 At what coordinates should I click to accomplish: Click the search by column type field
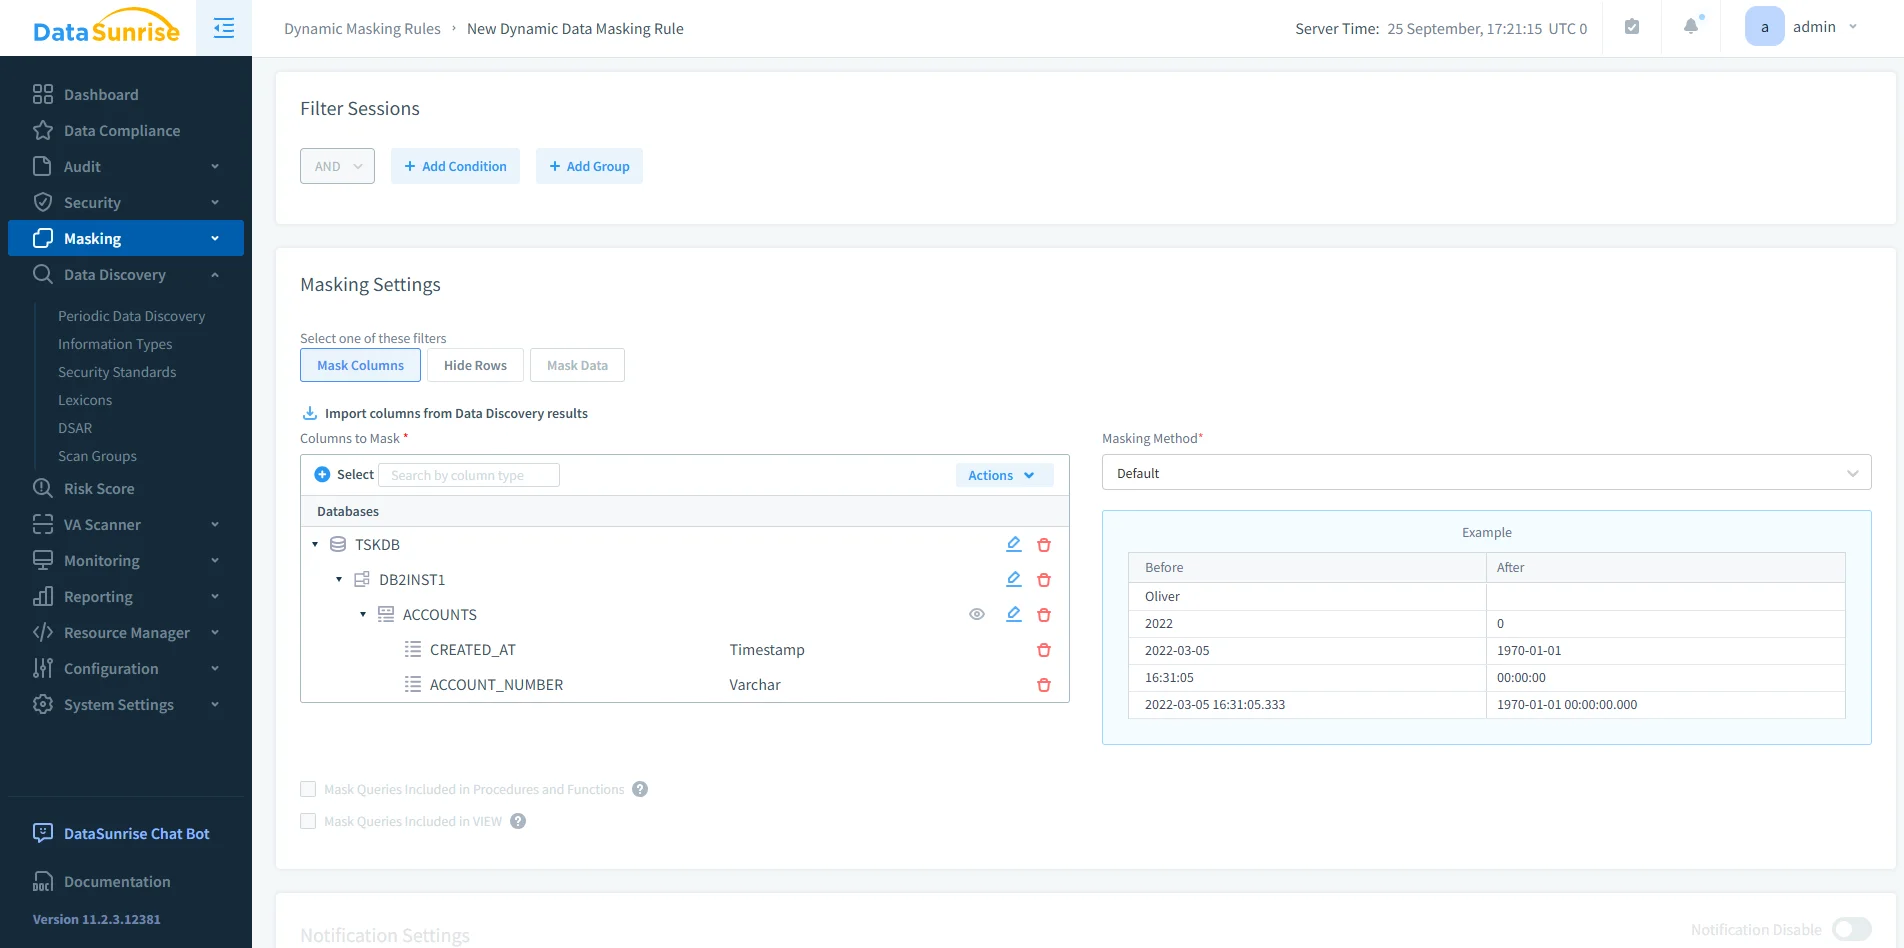tap(468, 474)
